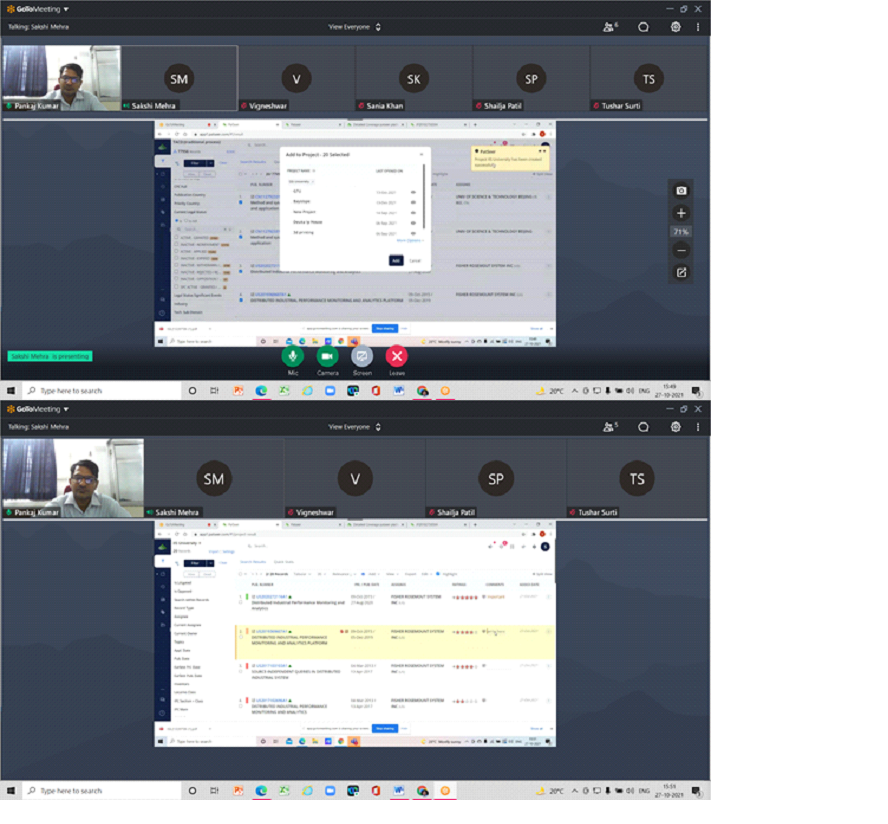
Task: Open participants list icon in top meeting
Action: 610,27
